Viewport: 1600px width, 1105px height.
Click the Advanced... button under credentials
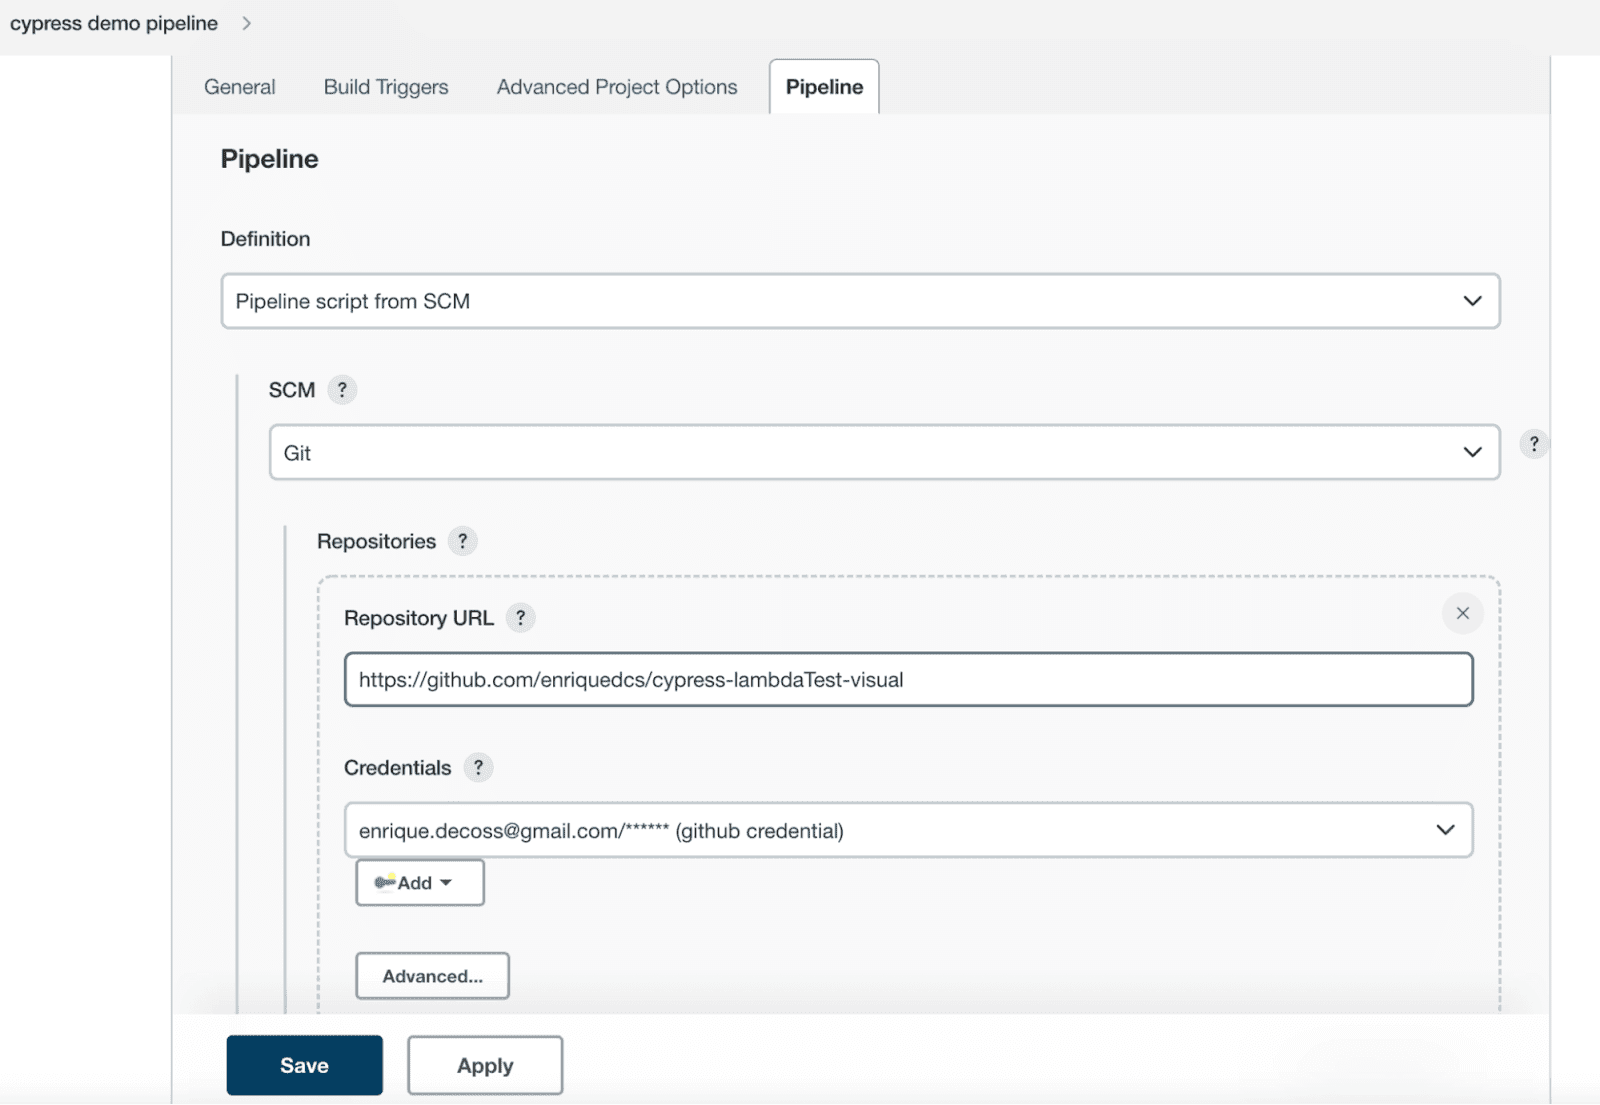click(432, 976)
